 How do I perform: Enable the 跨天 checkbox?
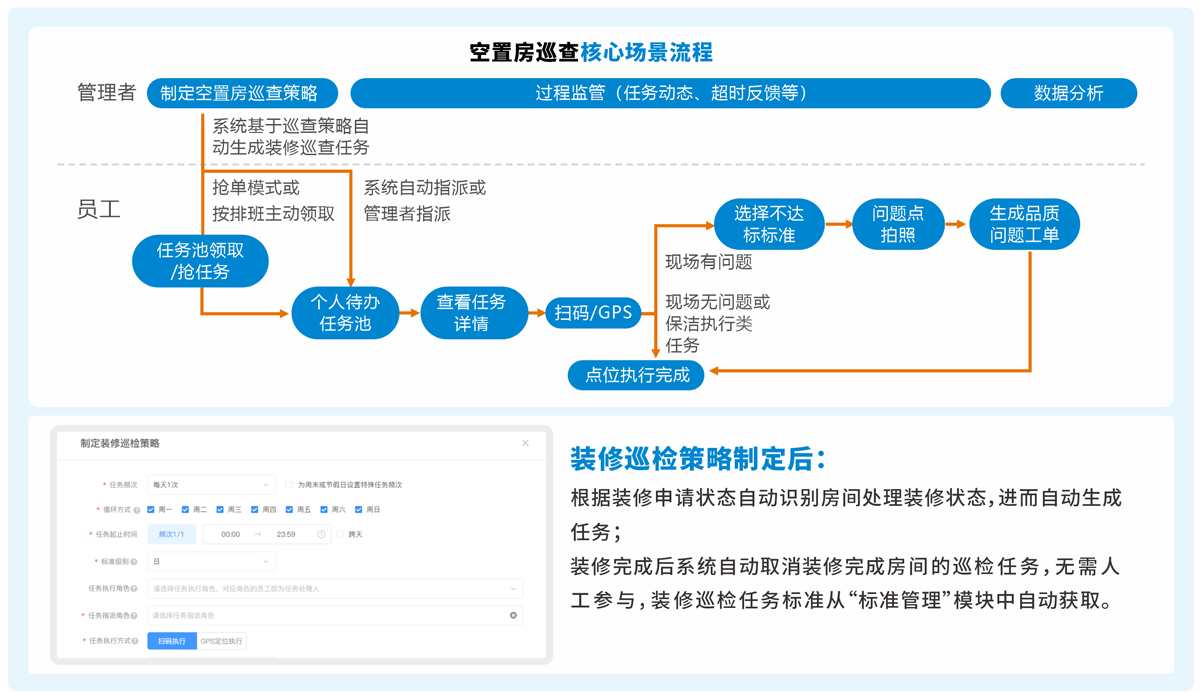pyautogui.click(x=340, y=535)
